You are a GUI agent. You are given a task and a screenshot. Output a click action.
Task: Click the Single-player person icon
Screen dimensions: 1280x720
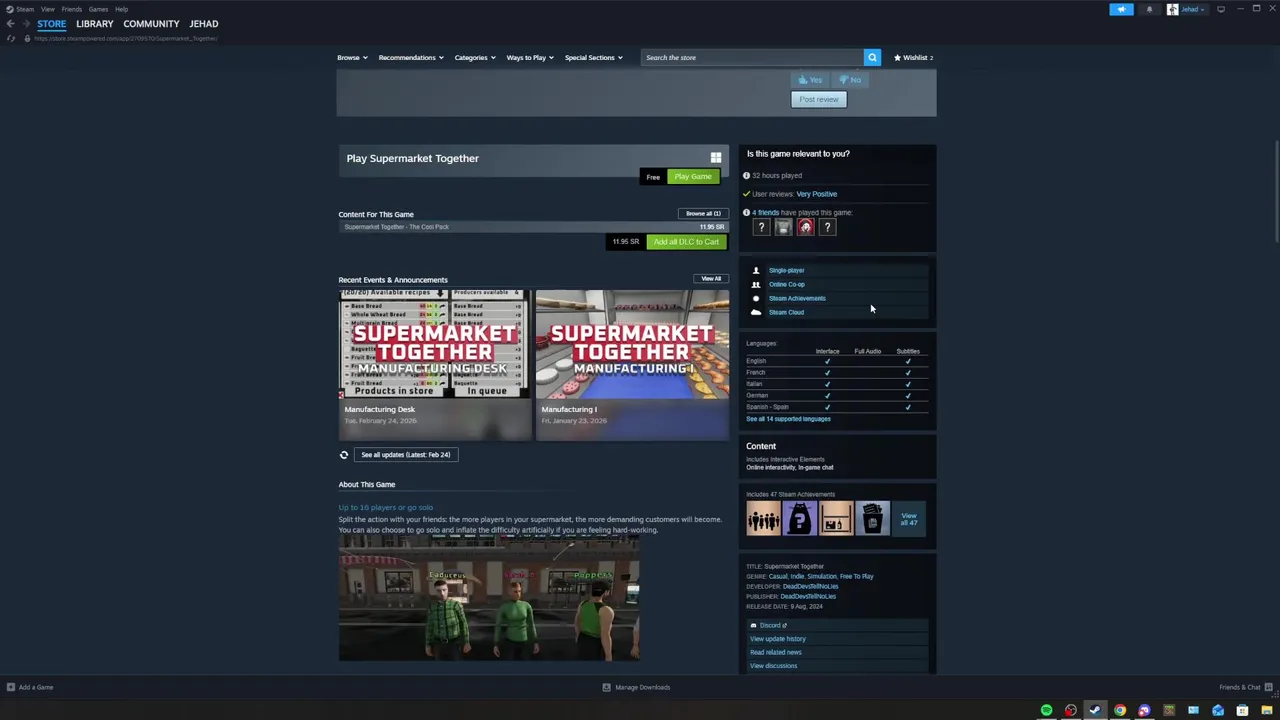(x=756, y=270)
